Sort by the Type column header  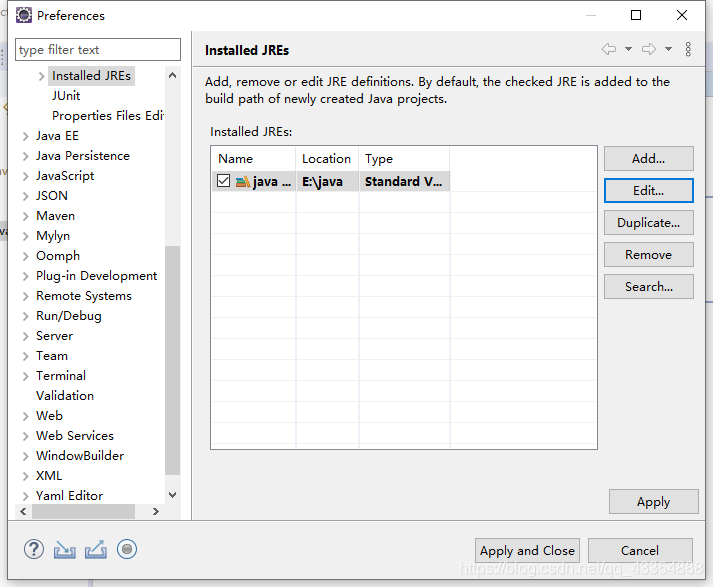pyautogui.click(x=404, y=159)
